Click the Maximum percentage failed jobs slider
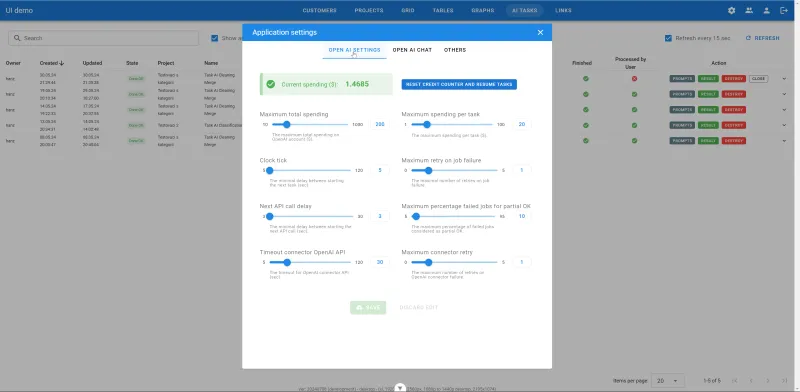Screen dimensions: 800x392 [x=454, y=216]
